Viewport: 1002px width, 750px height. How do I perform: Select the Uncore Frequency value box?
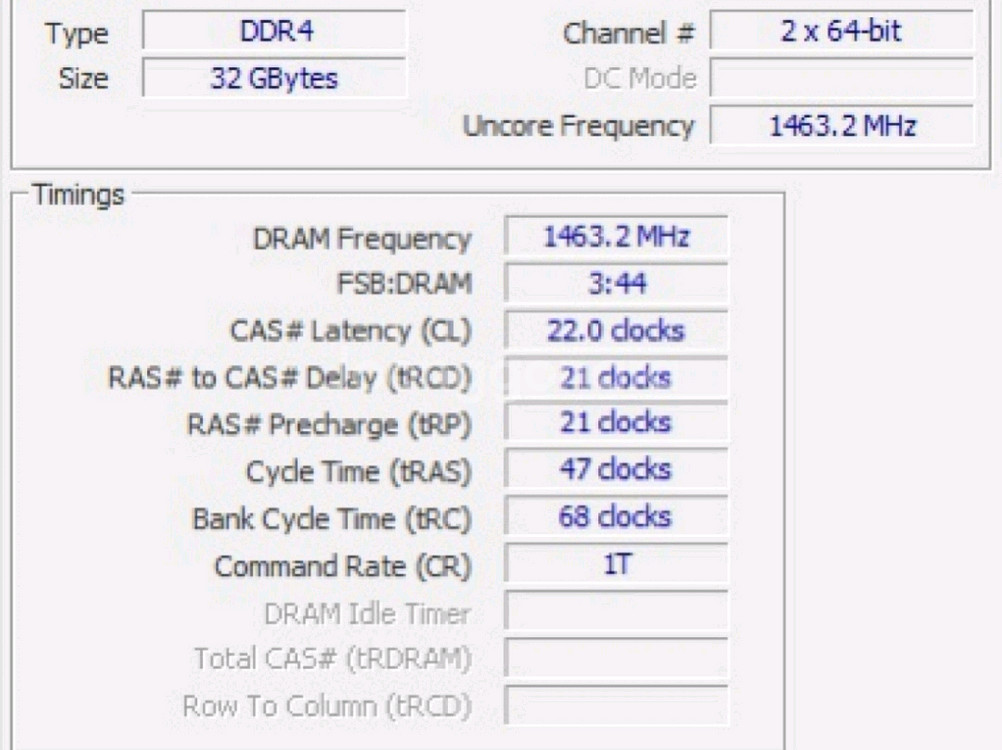coord(841,126)
